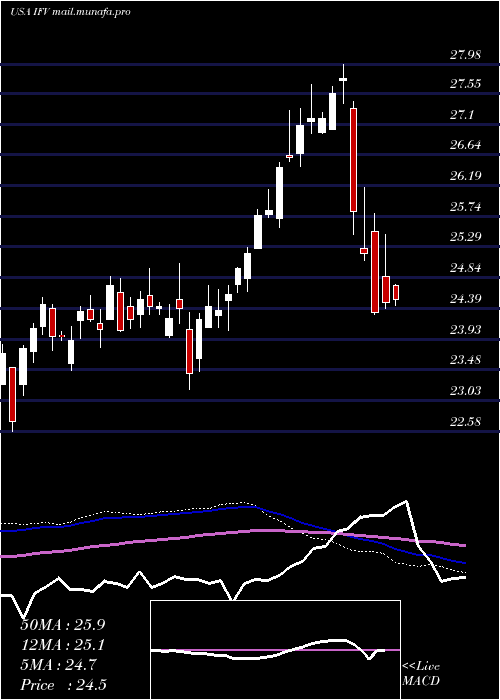
Task: Click the 25.29 price axis label
Action: pos(465,237)
